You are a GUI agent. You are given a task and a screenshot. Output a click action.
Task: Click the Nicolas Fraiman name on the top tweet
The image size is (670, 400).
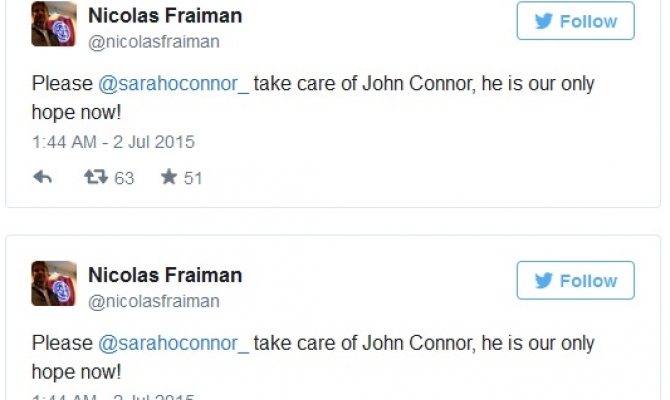165,16
